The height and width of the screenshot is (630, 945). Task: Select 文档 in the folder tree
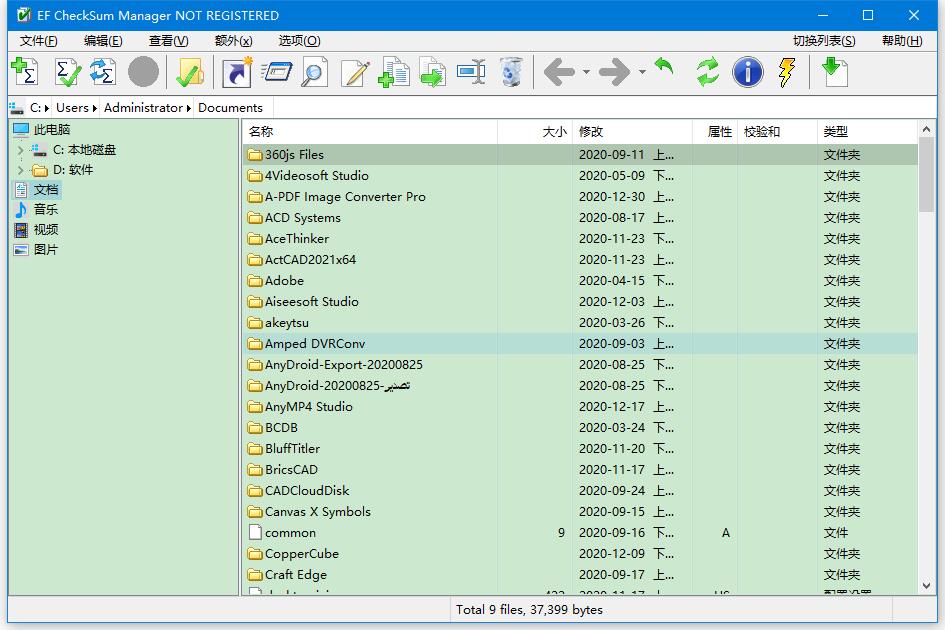tap(46, 190)
